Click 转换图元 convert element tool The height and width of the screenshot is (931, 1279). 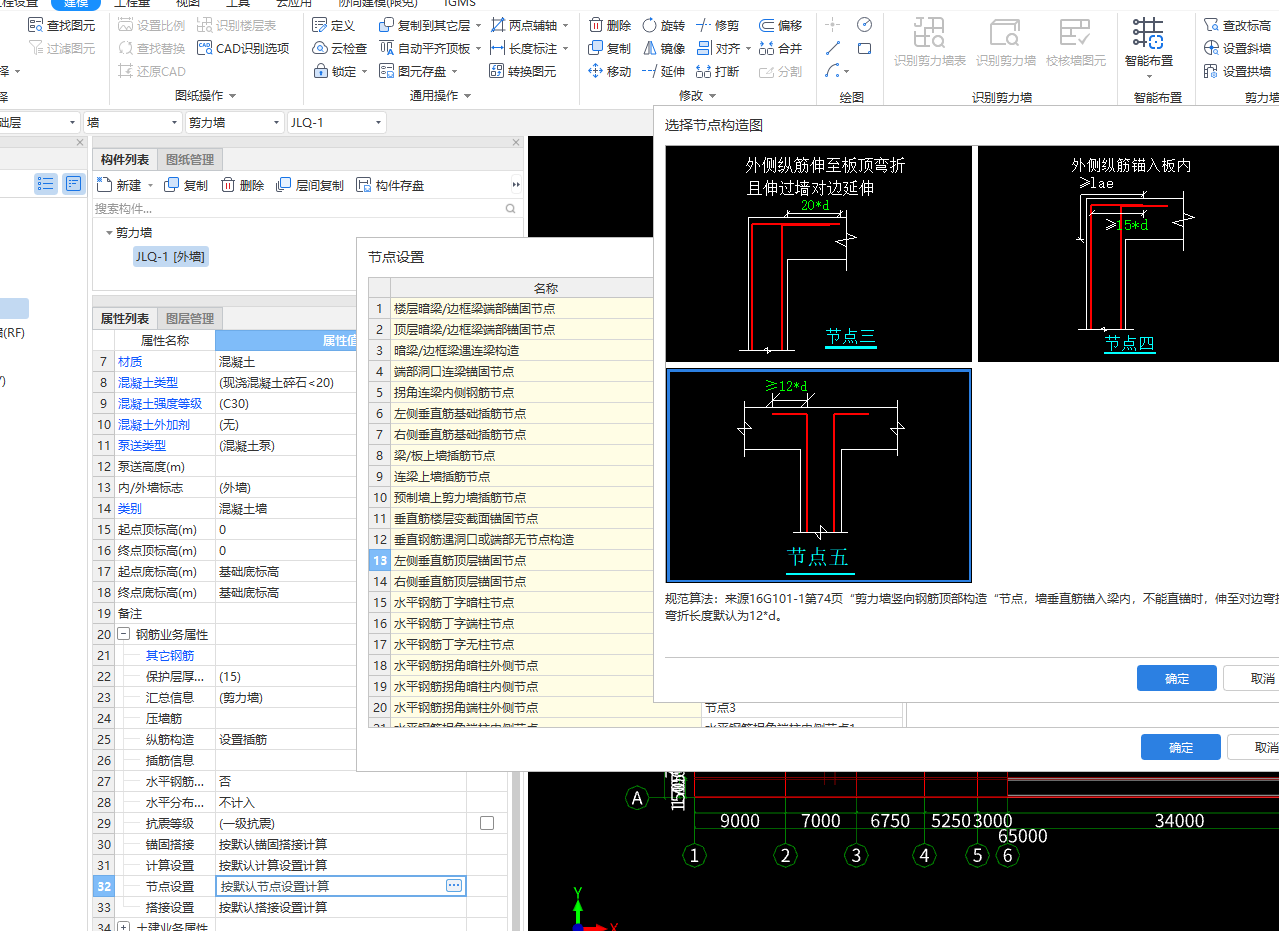pos(523,71)
